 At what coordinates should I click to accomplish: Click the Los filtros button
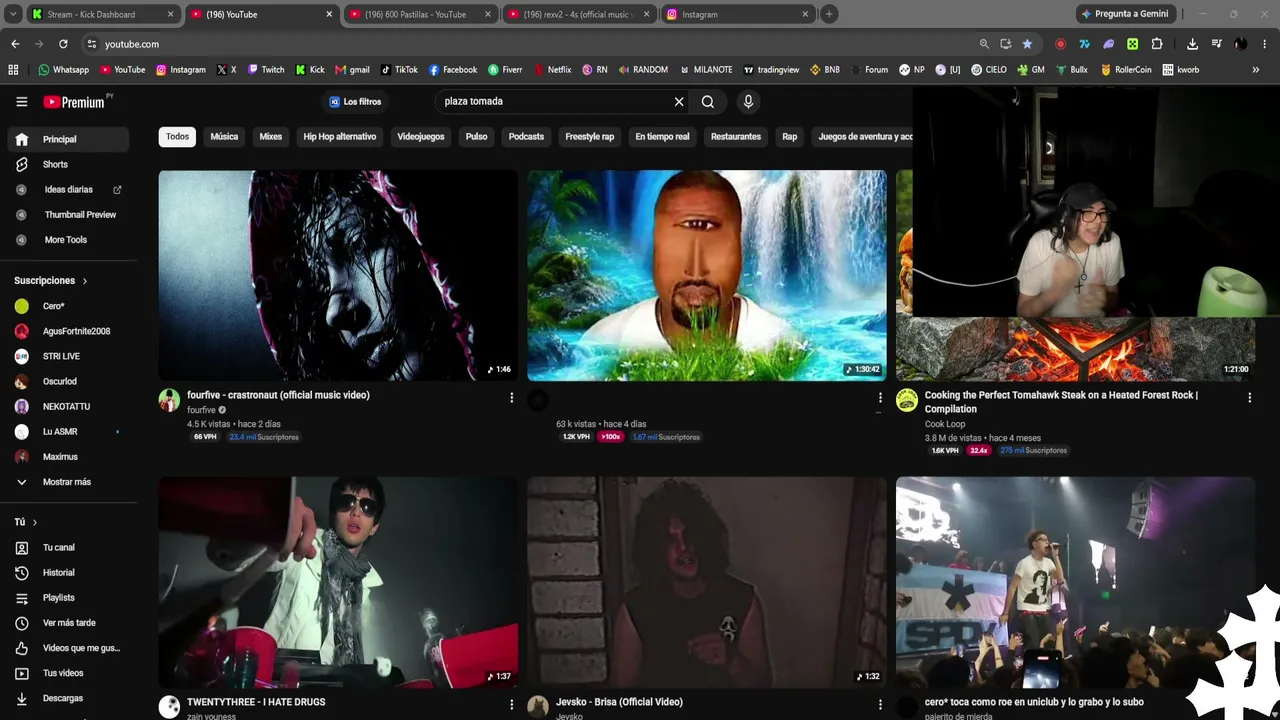pos(355,102)
